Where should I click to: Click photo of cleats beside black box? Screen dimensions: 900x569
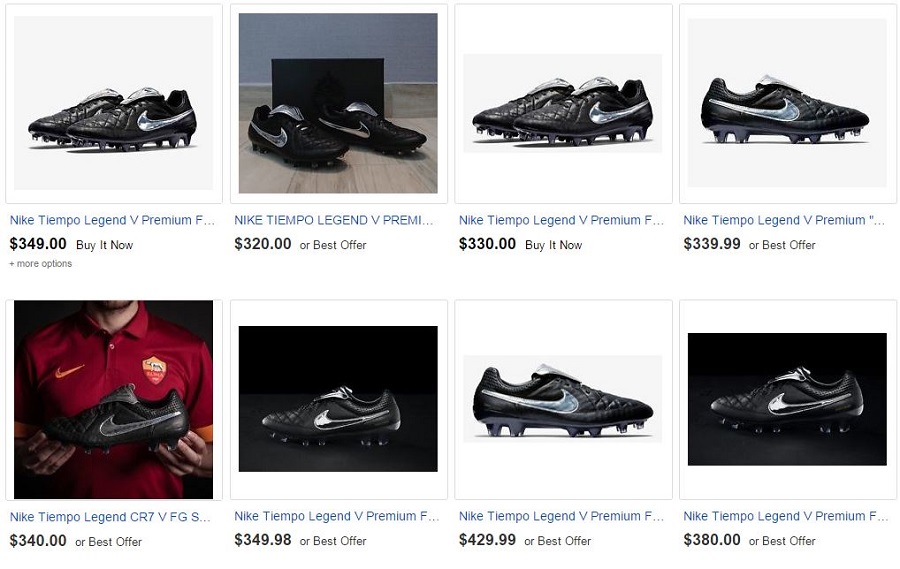tap(338, 104)
